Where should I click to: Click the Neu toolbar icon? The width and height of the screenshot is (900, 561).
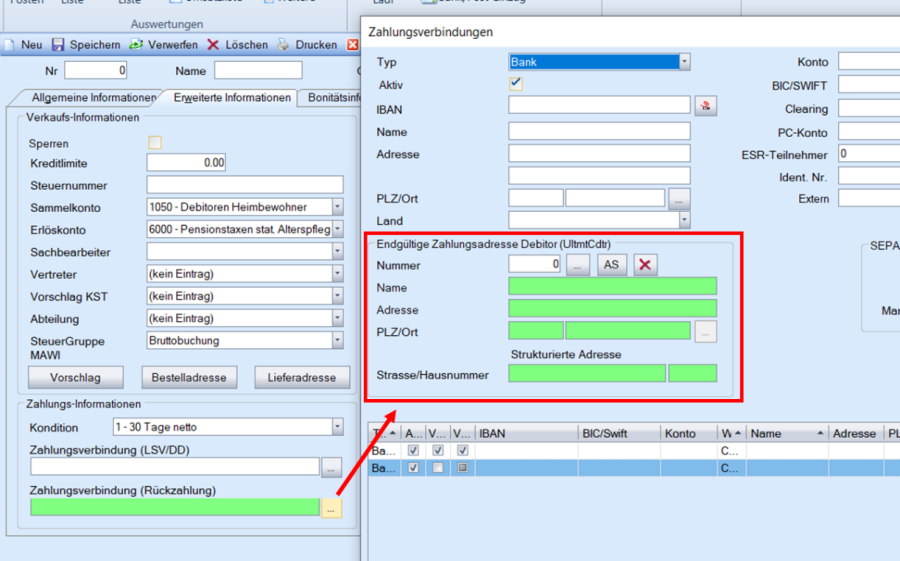coord(10,45)
